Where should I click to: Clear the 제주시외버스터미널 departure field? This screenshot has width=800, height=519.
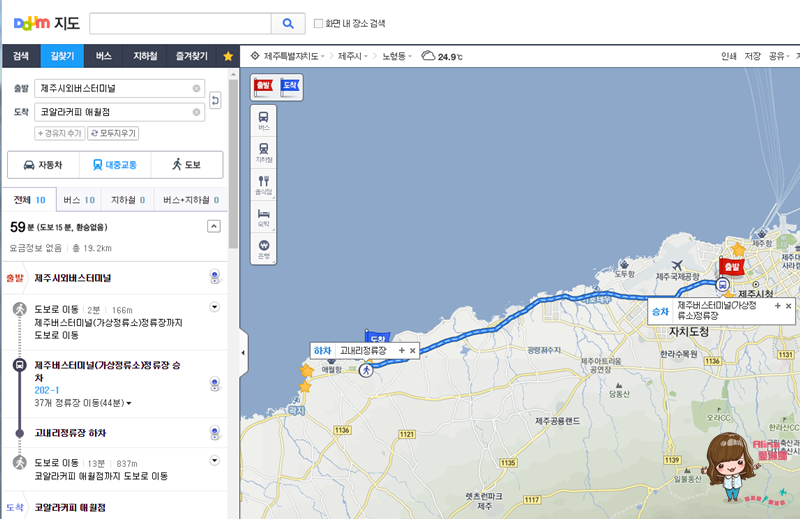[x=196, y=88]
